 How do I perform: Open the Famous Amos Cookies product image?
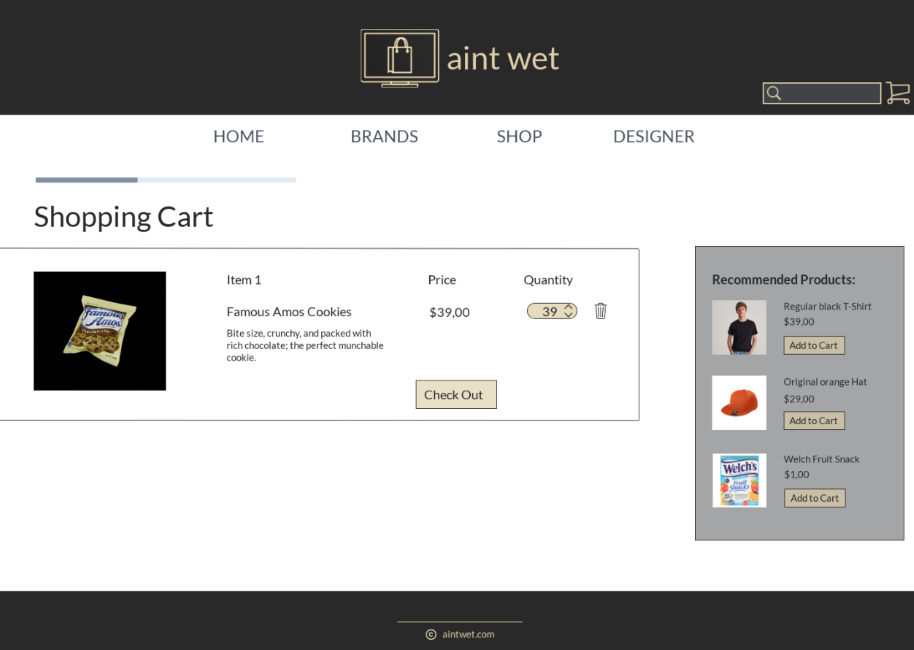pos(100,331)
